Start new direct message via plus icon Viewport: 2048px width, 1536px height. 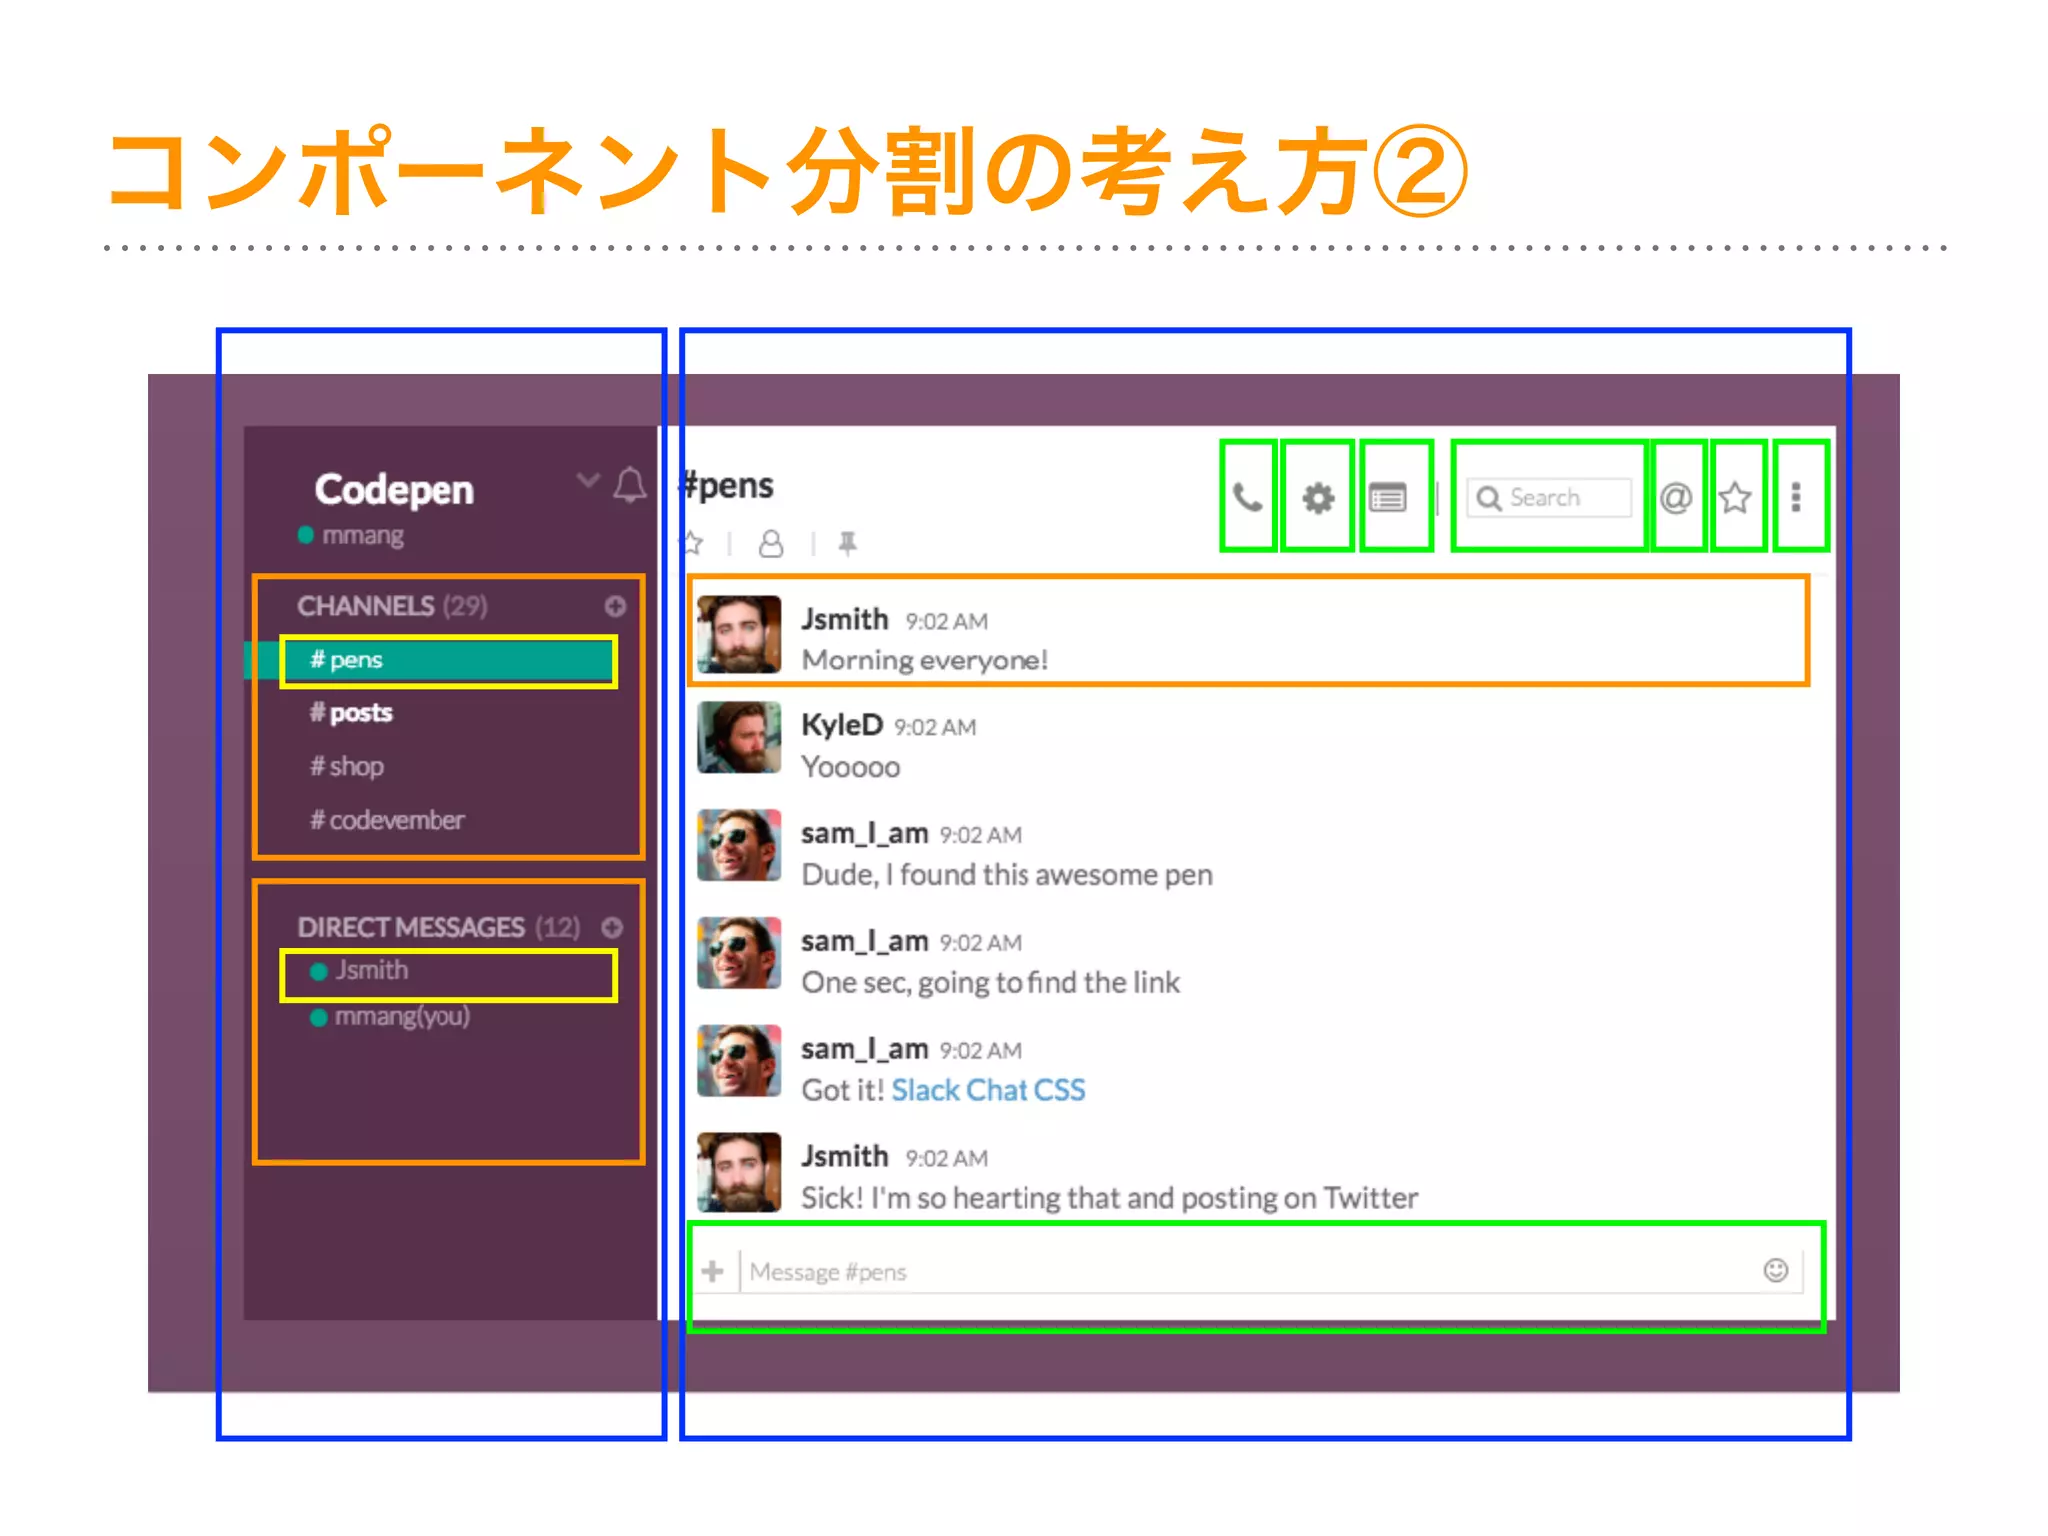pos(612,927)
